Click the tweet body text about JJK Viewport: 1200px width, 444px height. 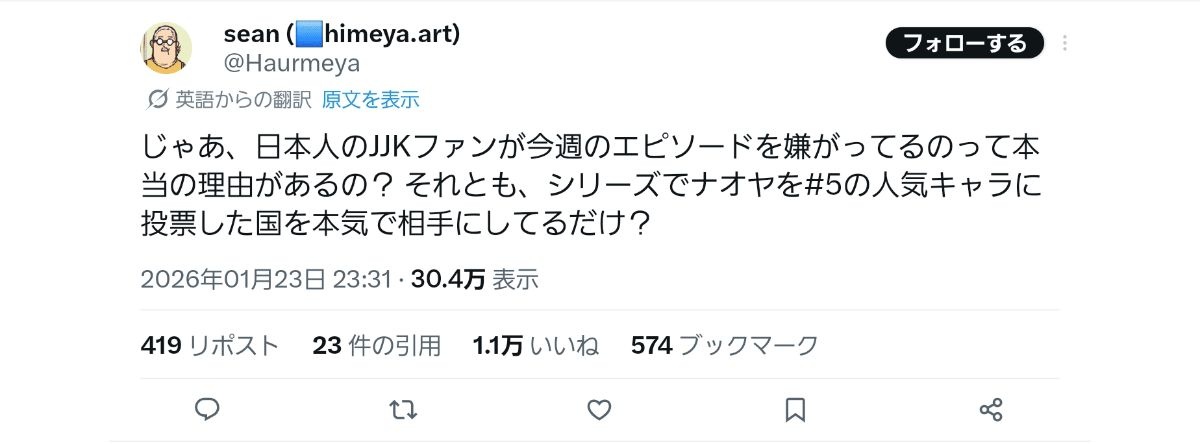[590, 184]
